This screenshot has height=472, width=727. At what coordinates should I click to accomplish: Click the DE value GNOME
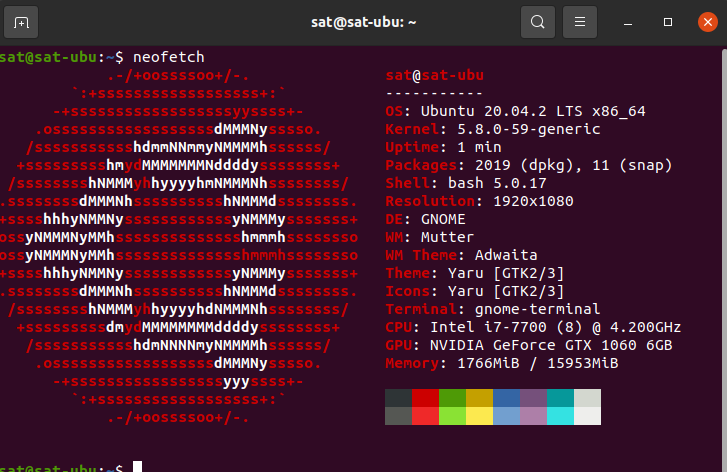(443, 219)
